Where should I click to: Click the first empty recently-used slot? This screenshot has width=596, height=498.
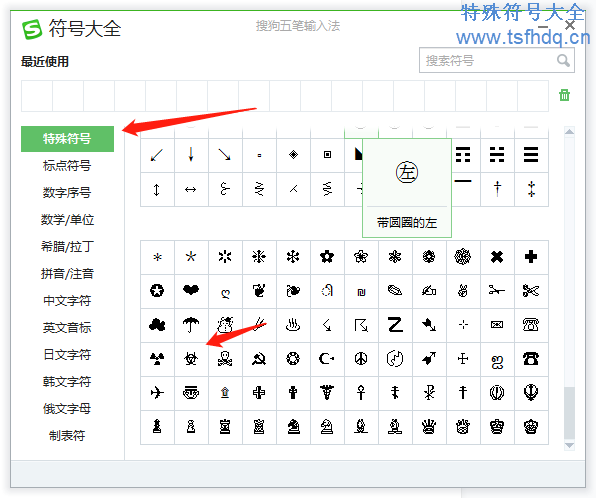pos(37,96)
